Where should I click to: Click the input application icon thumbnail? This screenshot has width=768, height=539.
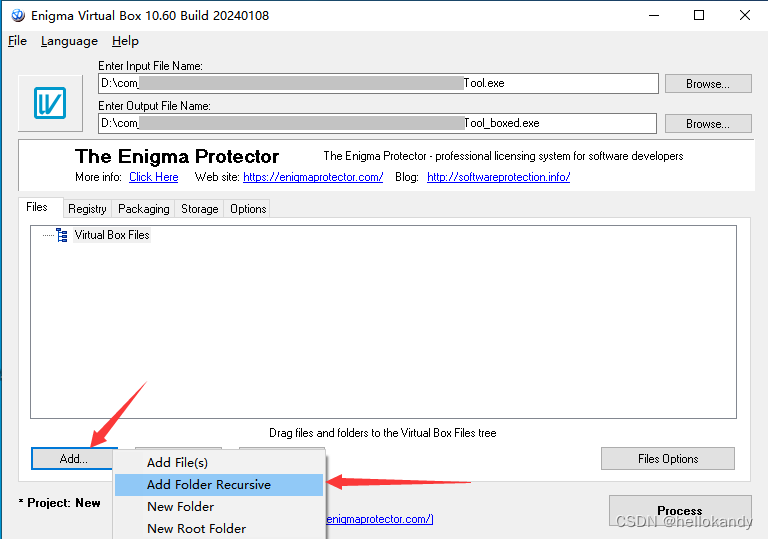tap(50, 103)
